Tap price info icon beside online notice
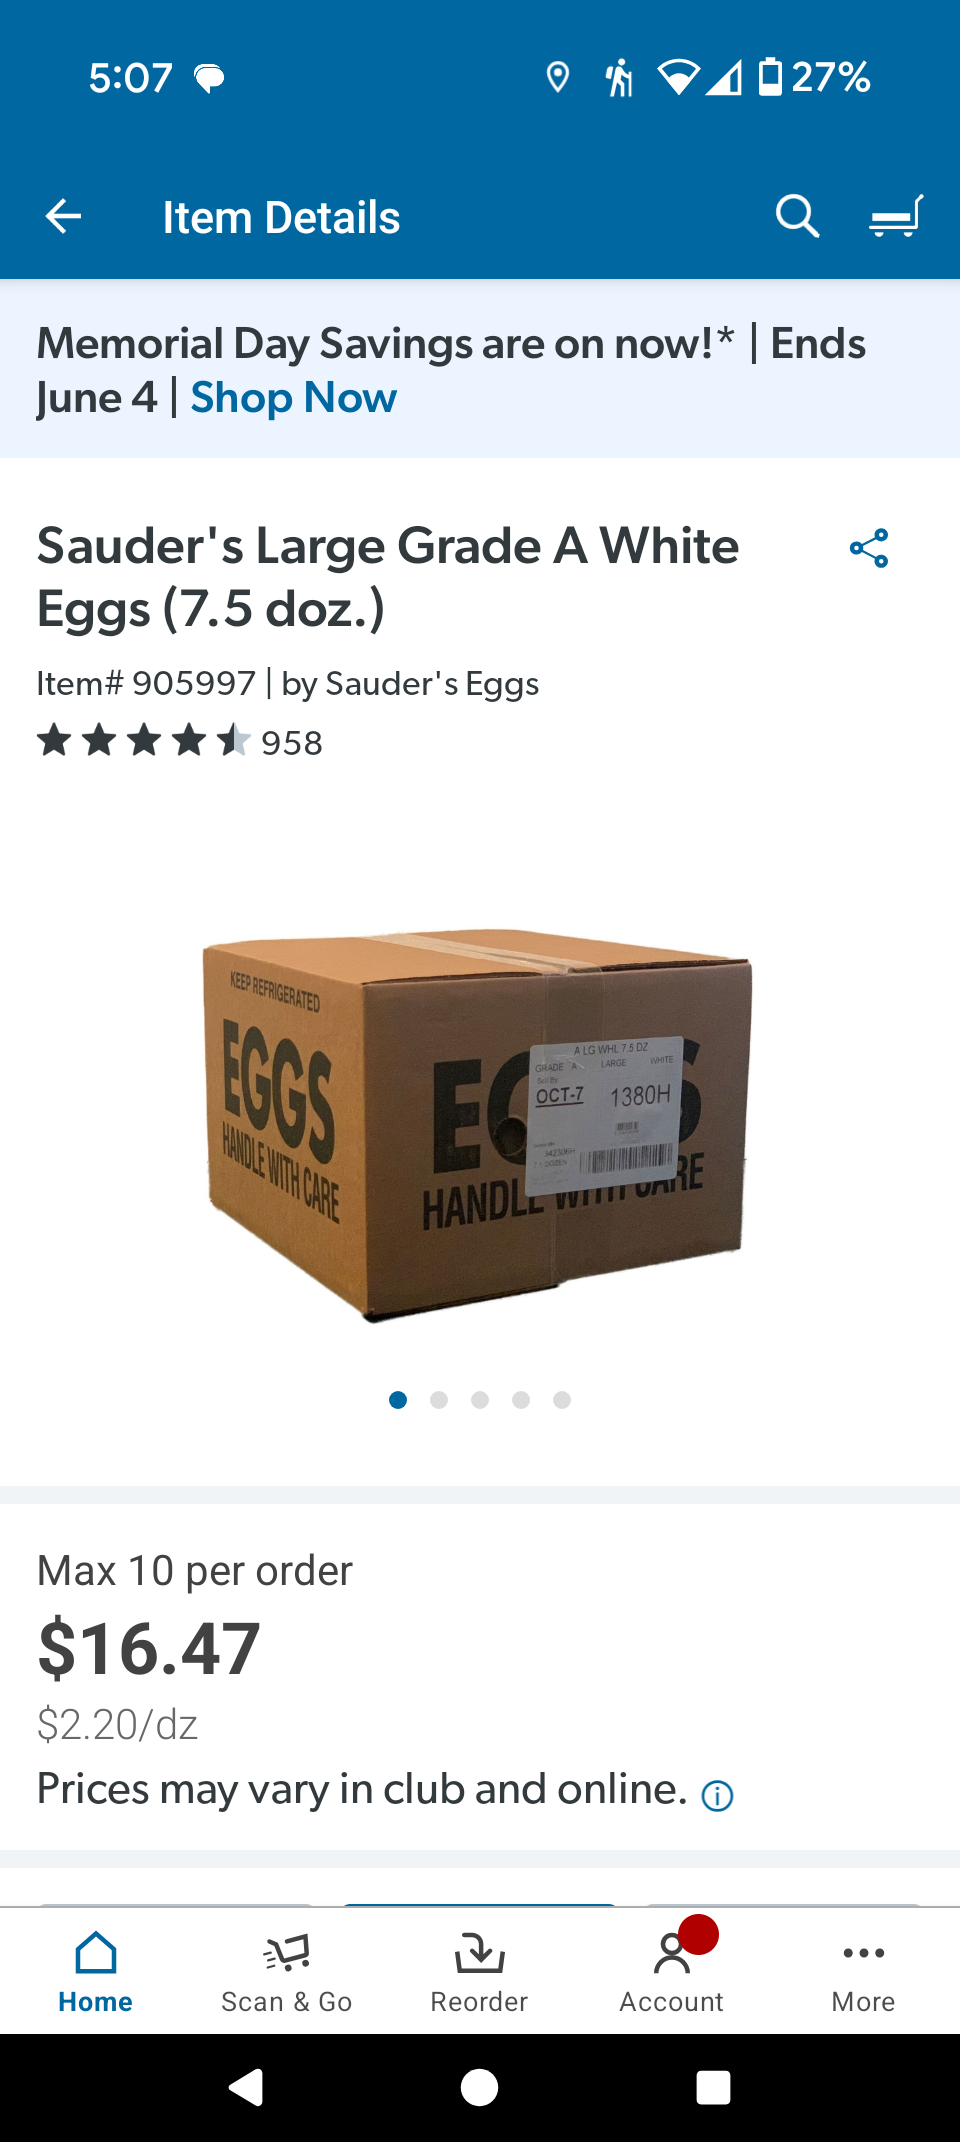Image resolution: width=960 pixels, height=2142 pixels. [x=717, y=1796]
